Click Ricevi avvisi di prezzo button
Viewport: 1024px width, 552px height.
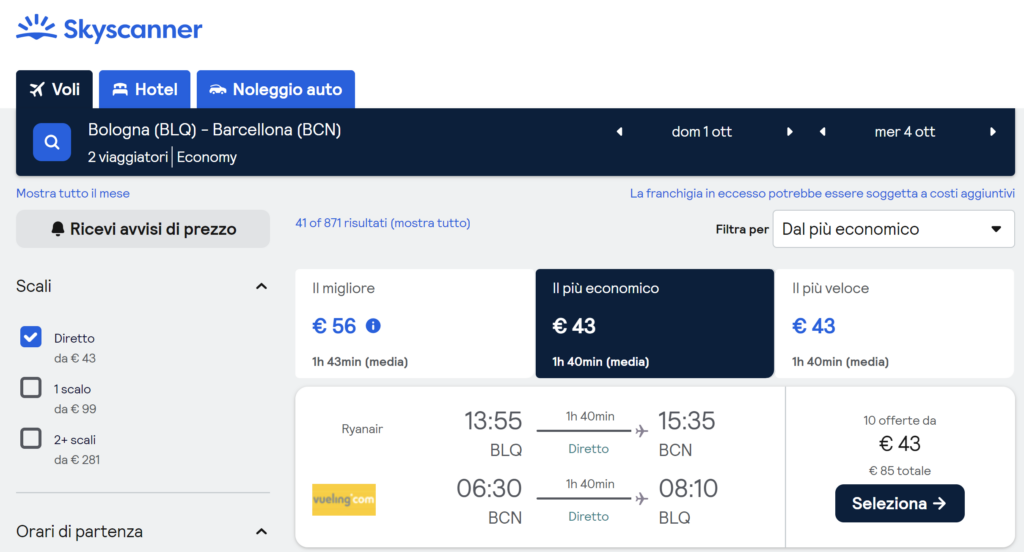pos(143,229)
